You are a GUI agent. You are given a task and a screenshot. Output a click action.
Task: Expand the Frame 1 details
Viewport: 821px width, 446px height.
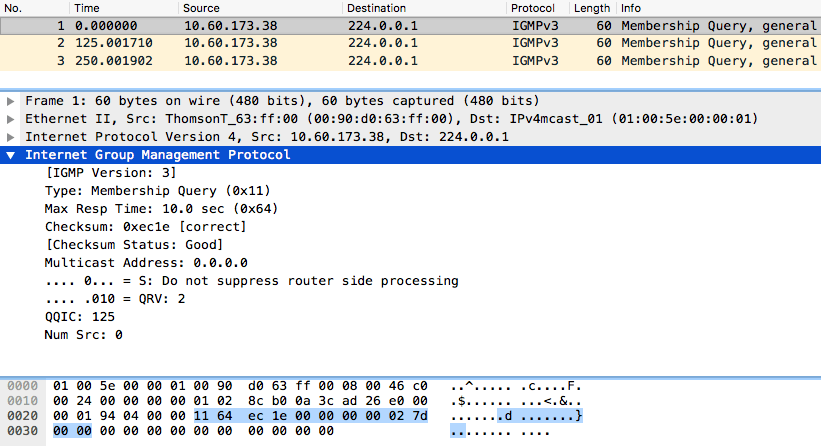pyautogui.click(x=11, y=101)
